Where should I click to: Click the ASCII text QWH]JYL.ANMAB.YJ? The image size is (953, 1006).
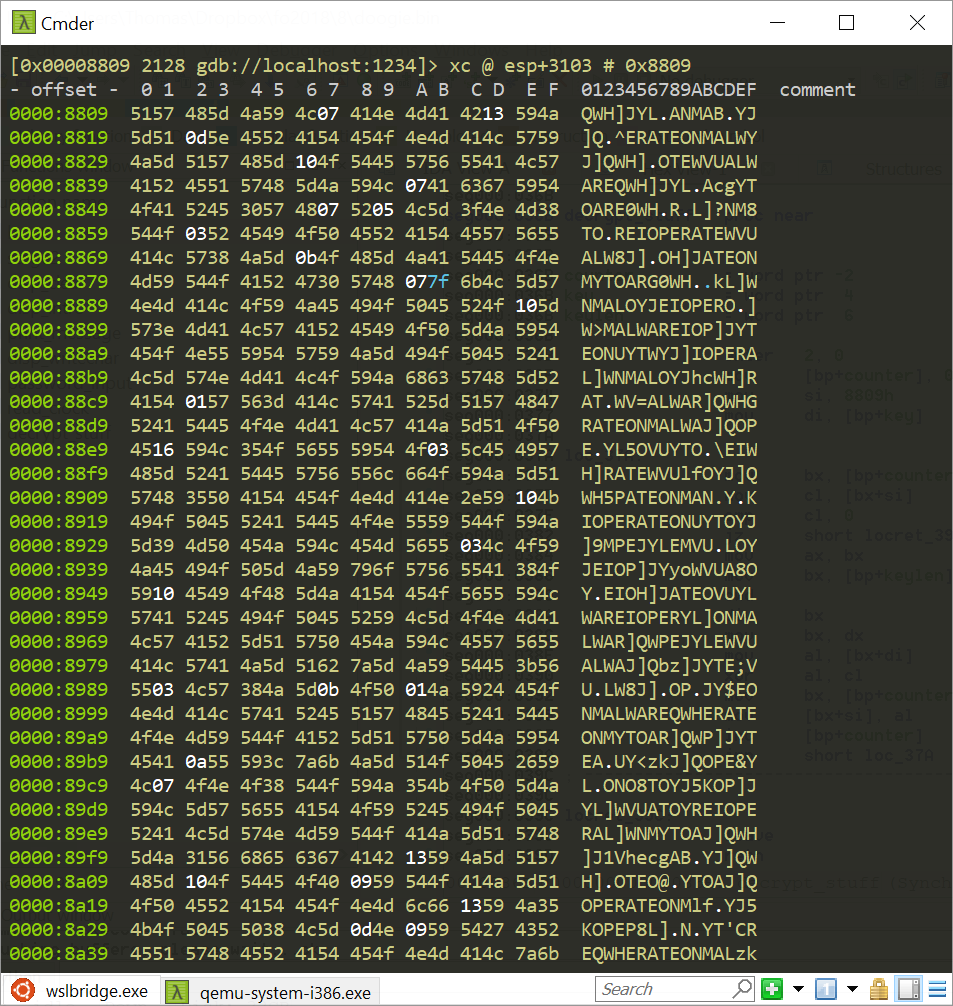(668, 113)
